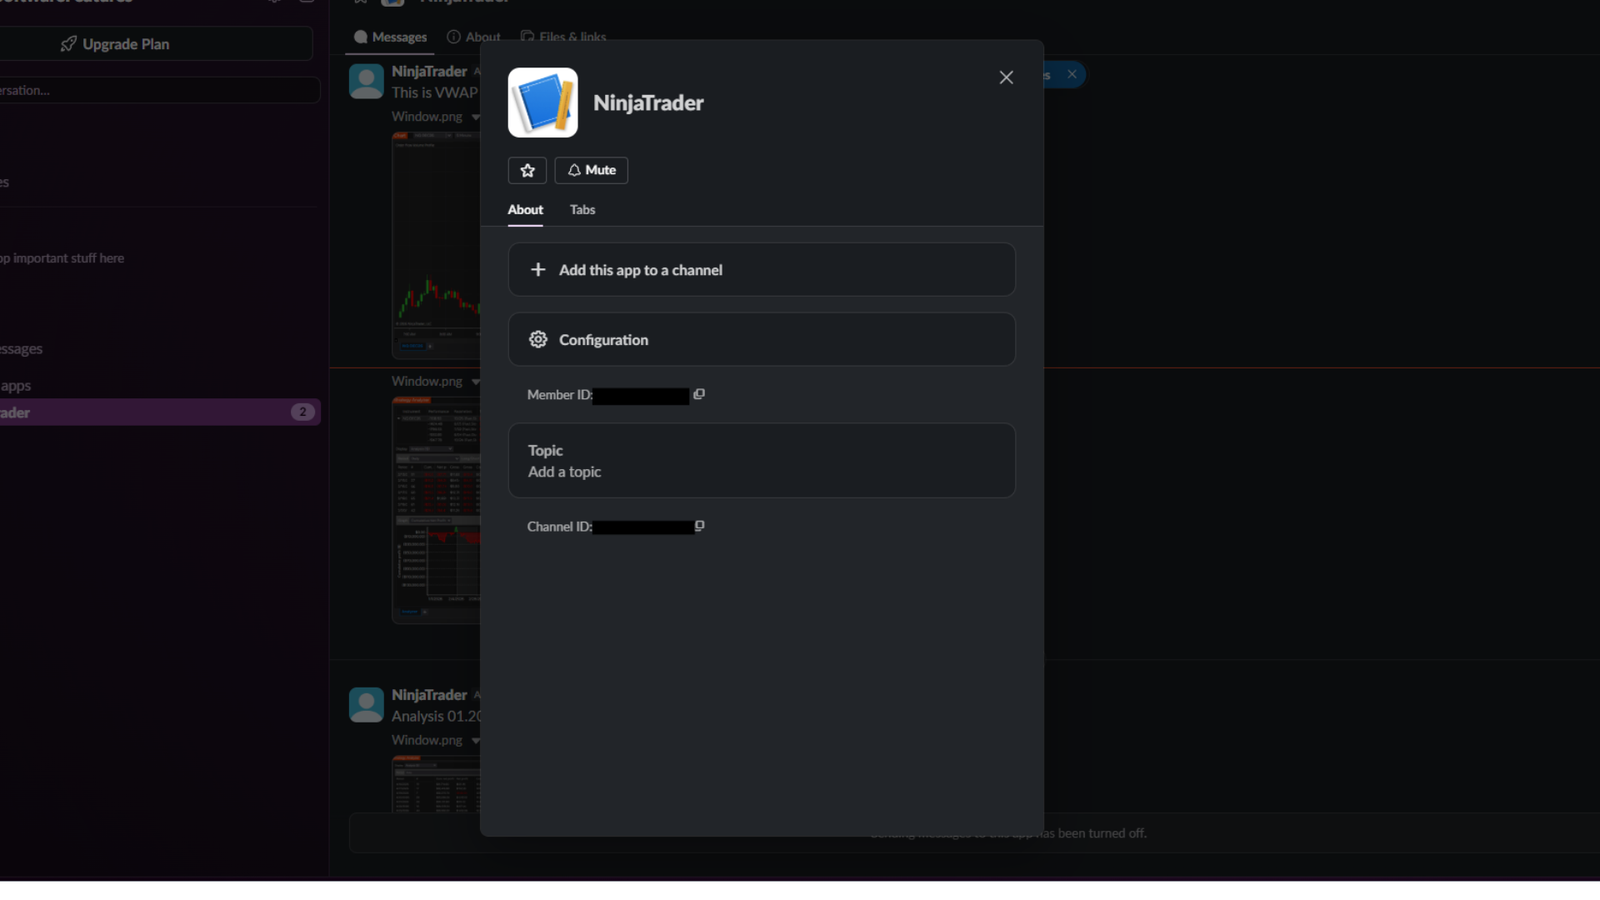Click the Upgrade Plan button
Viewport: 1600px width, 900px height.
pos(155,44)
